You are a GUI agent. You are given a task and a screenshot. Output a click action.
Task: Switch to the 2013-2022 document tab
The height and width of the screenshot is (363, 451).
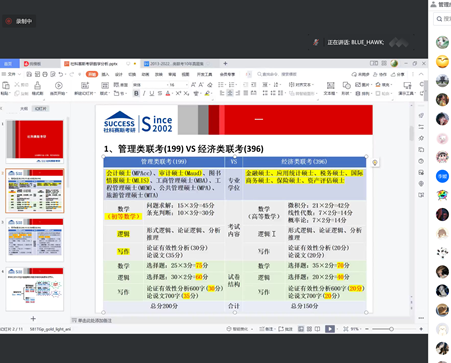[x=177, y=63]
